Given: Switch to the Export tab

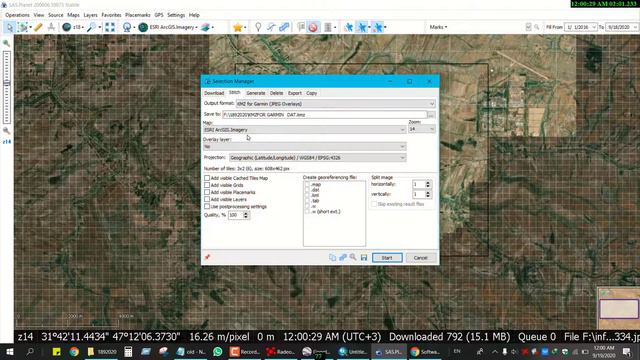Looking at the screenshot, I should 294,93.
